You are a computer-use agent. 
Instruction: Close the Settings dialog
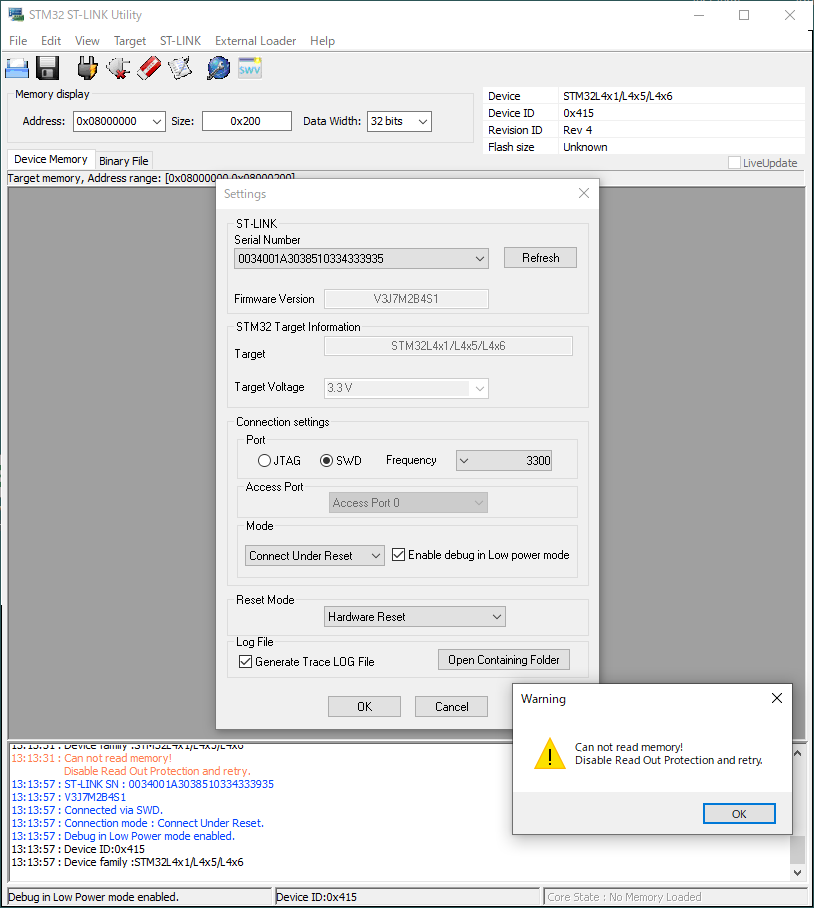tap(584, 193)
